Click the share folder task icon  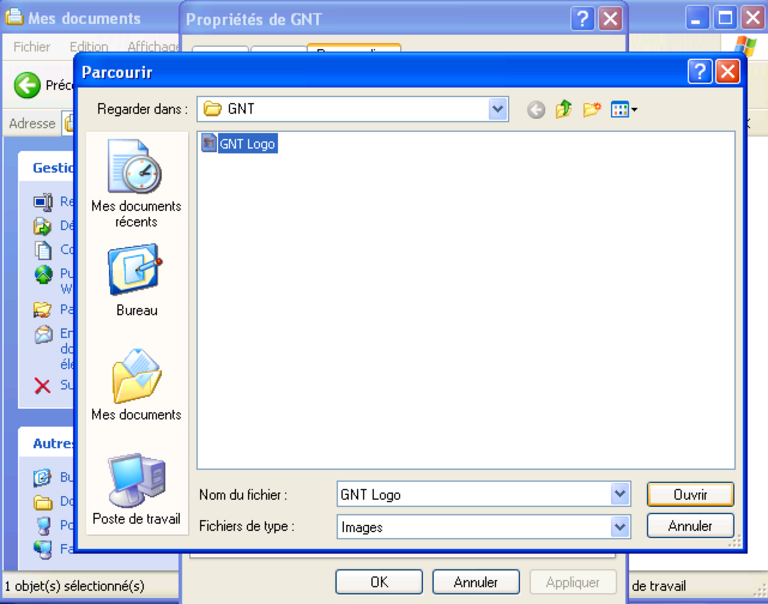click(x=43, y=310)
